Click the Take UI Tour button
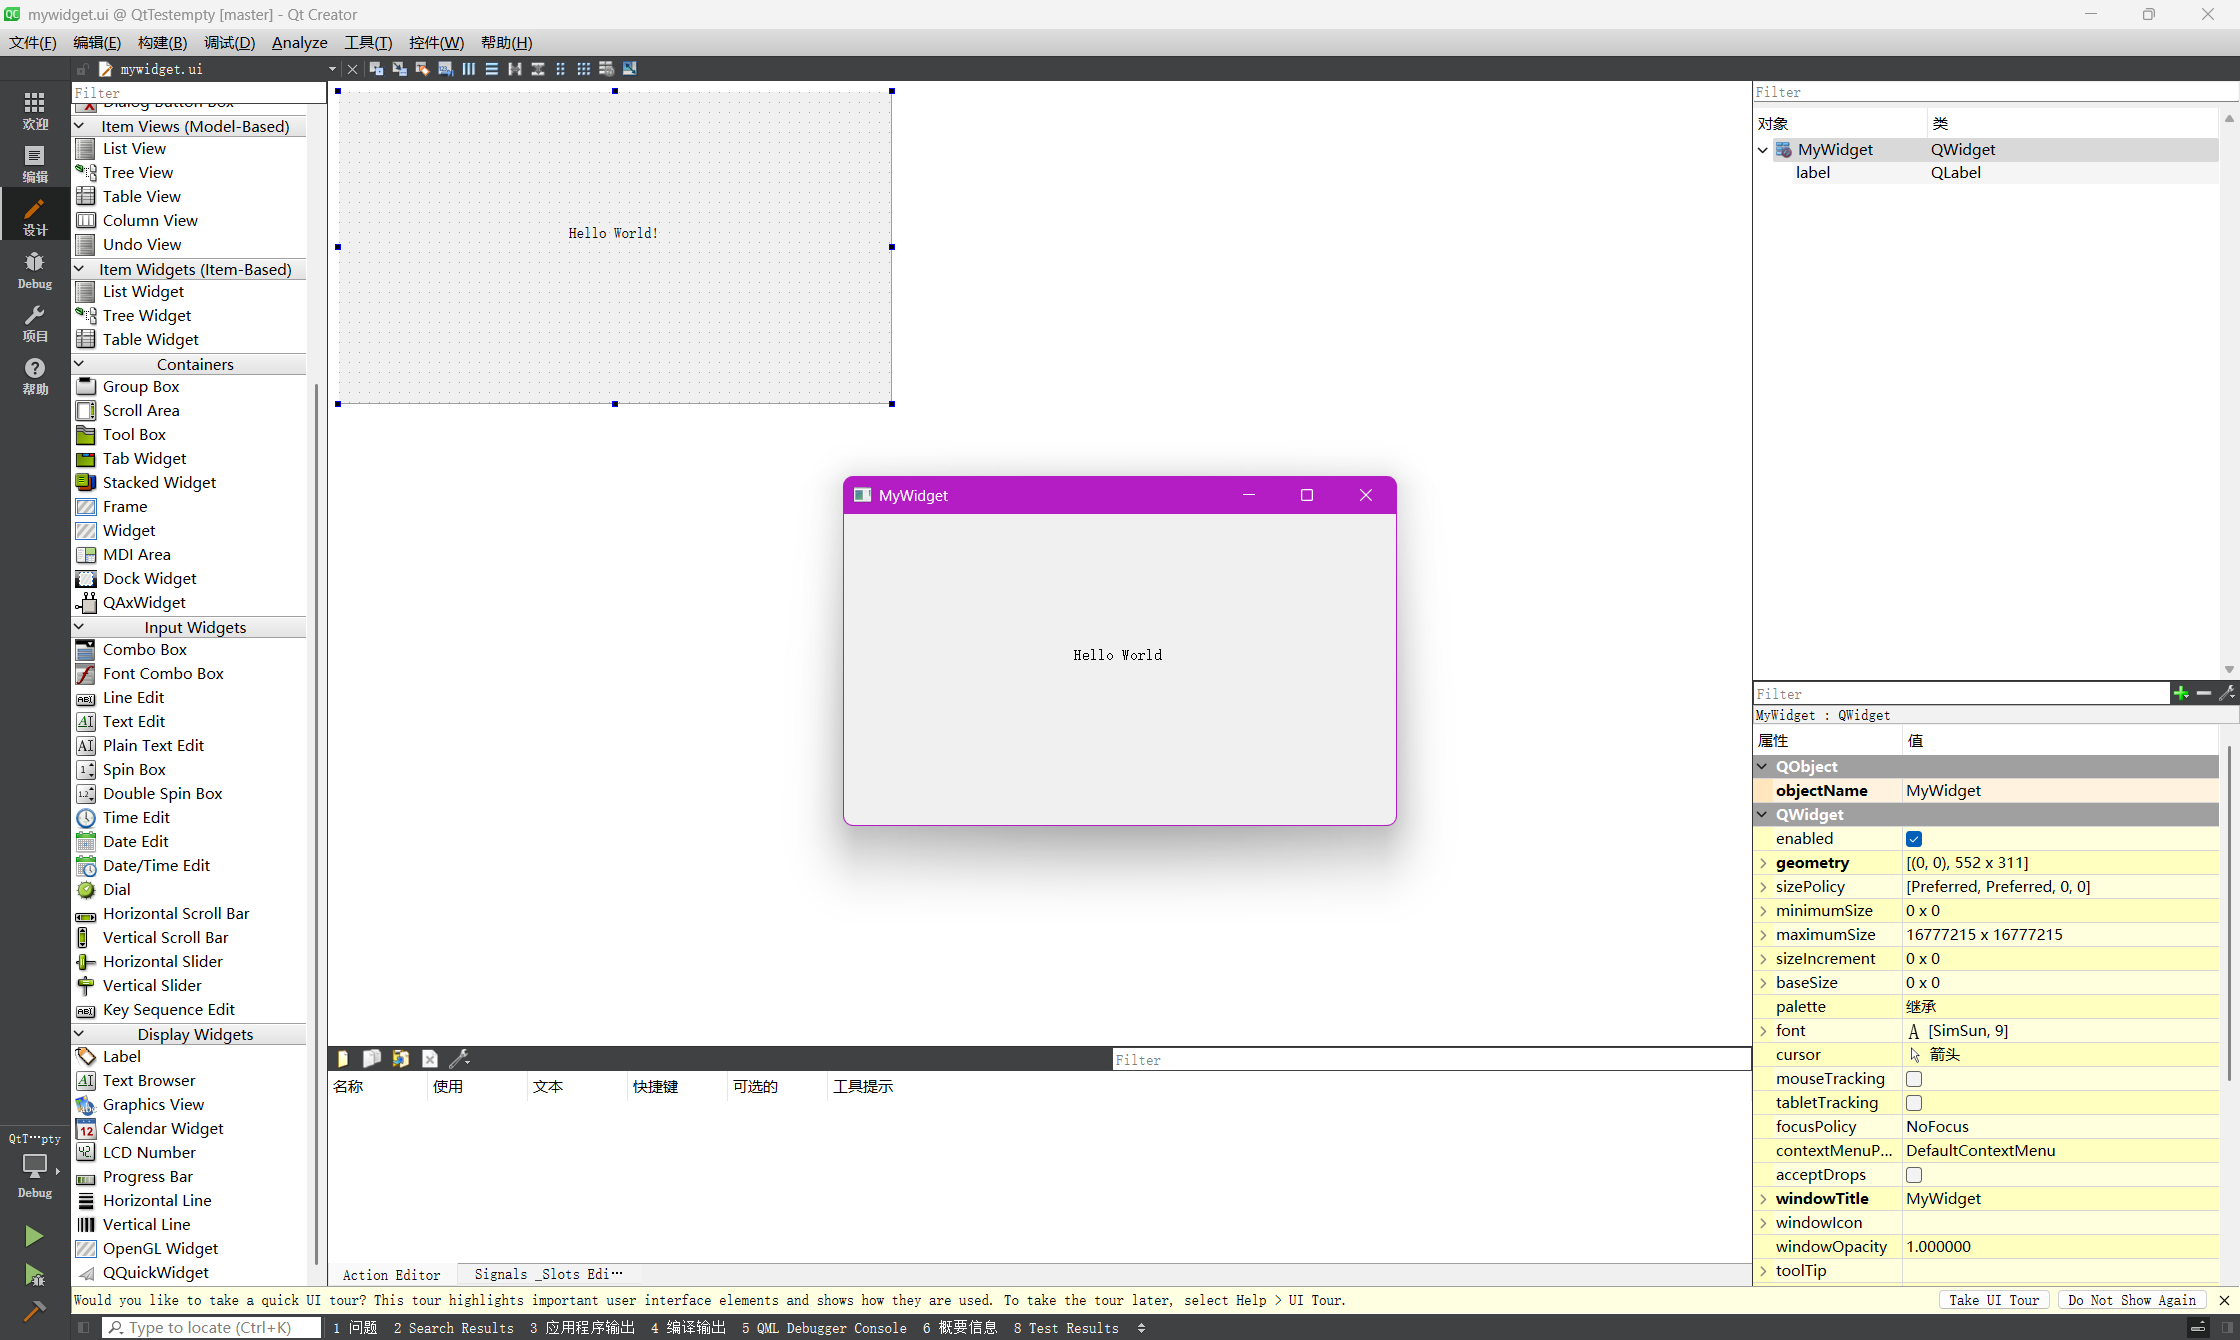Viewport: 2240px width, 1340px height. pos(1993,1300)
